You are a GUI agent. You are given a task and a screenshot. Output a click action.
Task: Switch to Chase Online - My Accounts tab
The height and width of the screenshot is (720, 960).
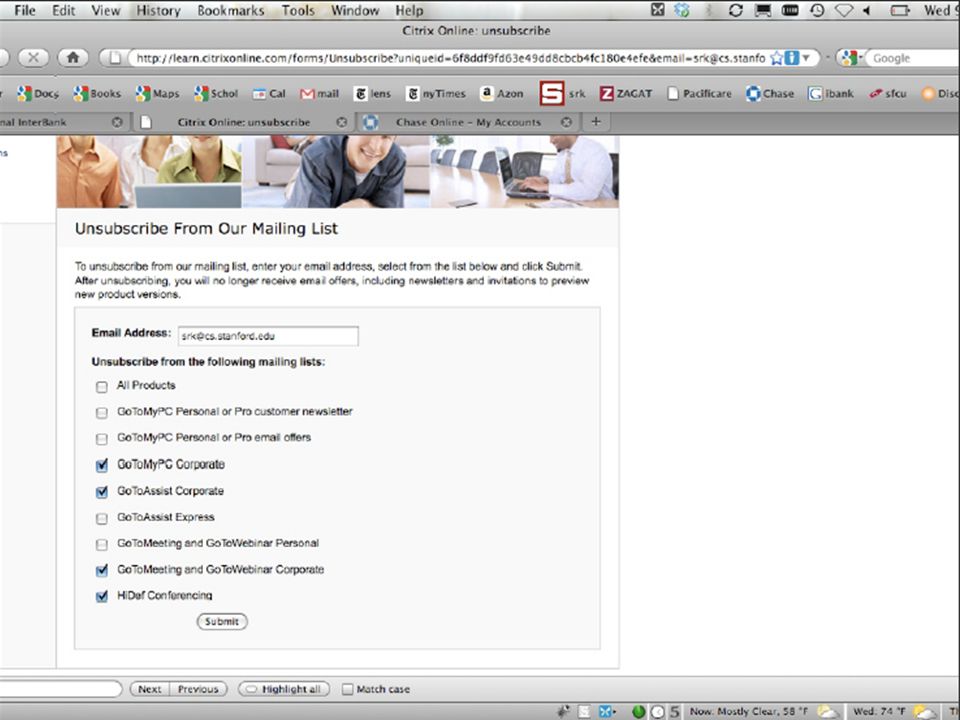tap(468, 122)
